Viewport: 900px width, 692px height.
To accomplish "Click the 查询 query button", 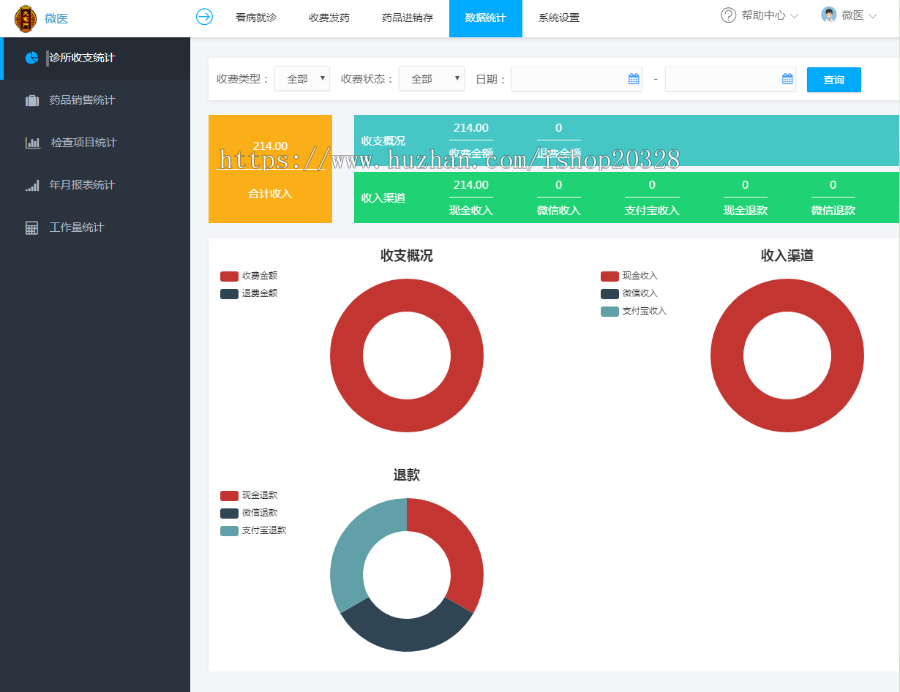I will pyautogui.click(x=833, y=78).
